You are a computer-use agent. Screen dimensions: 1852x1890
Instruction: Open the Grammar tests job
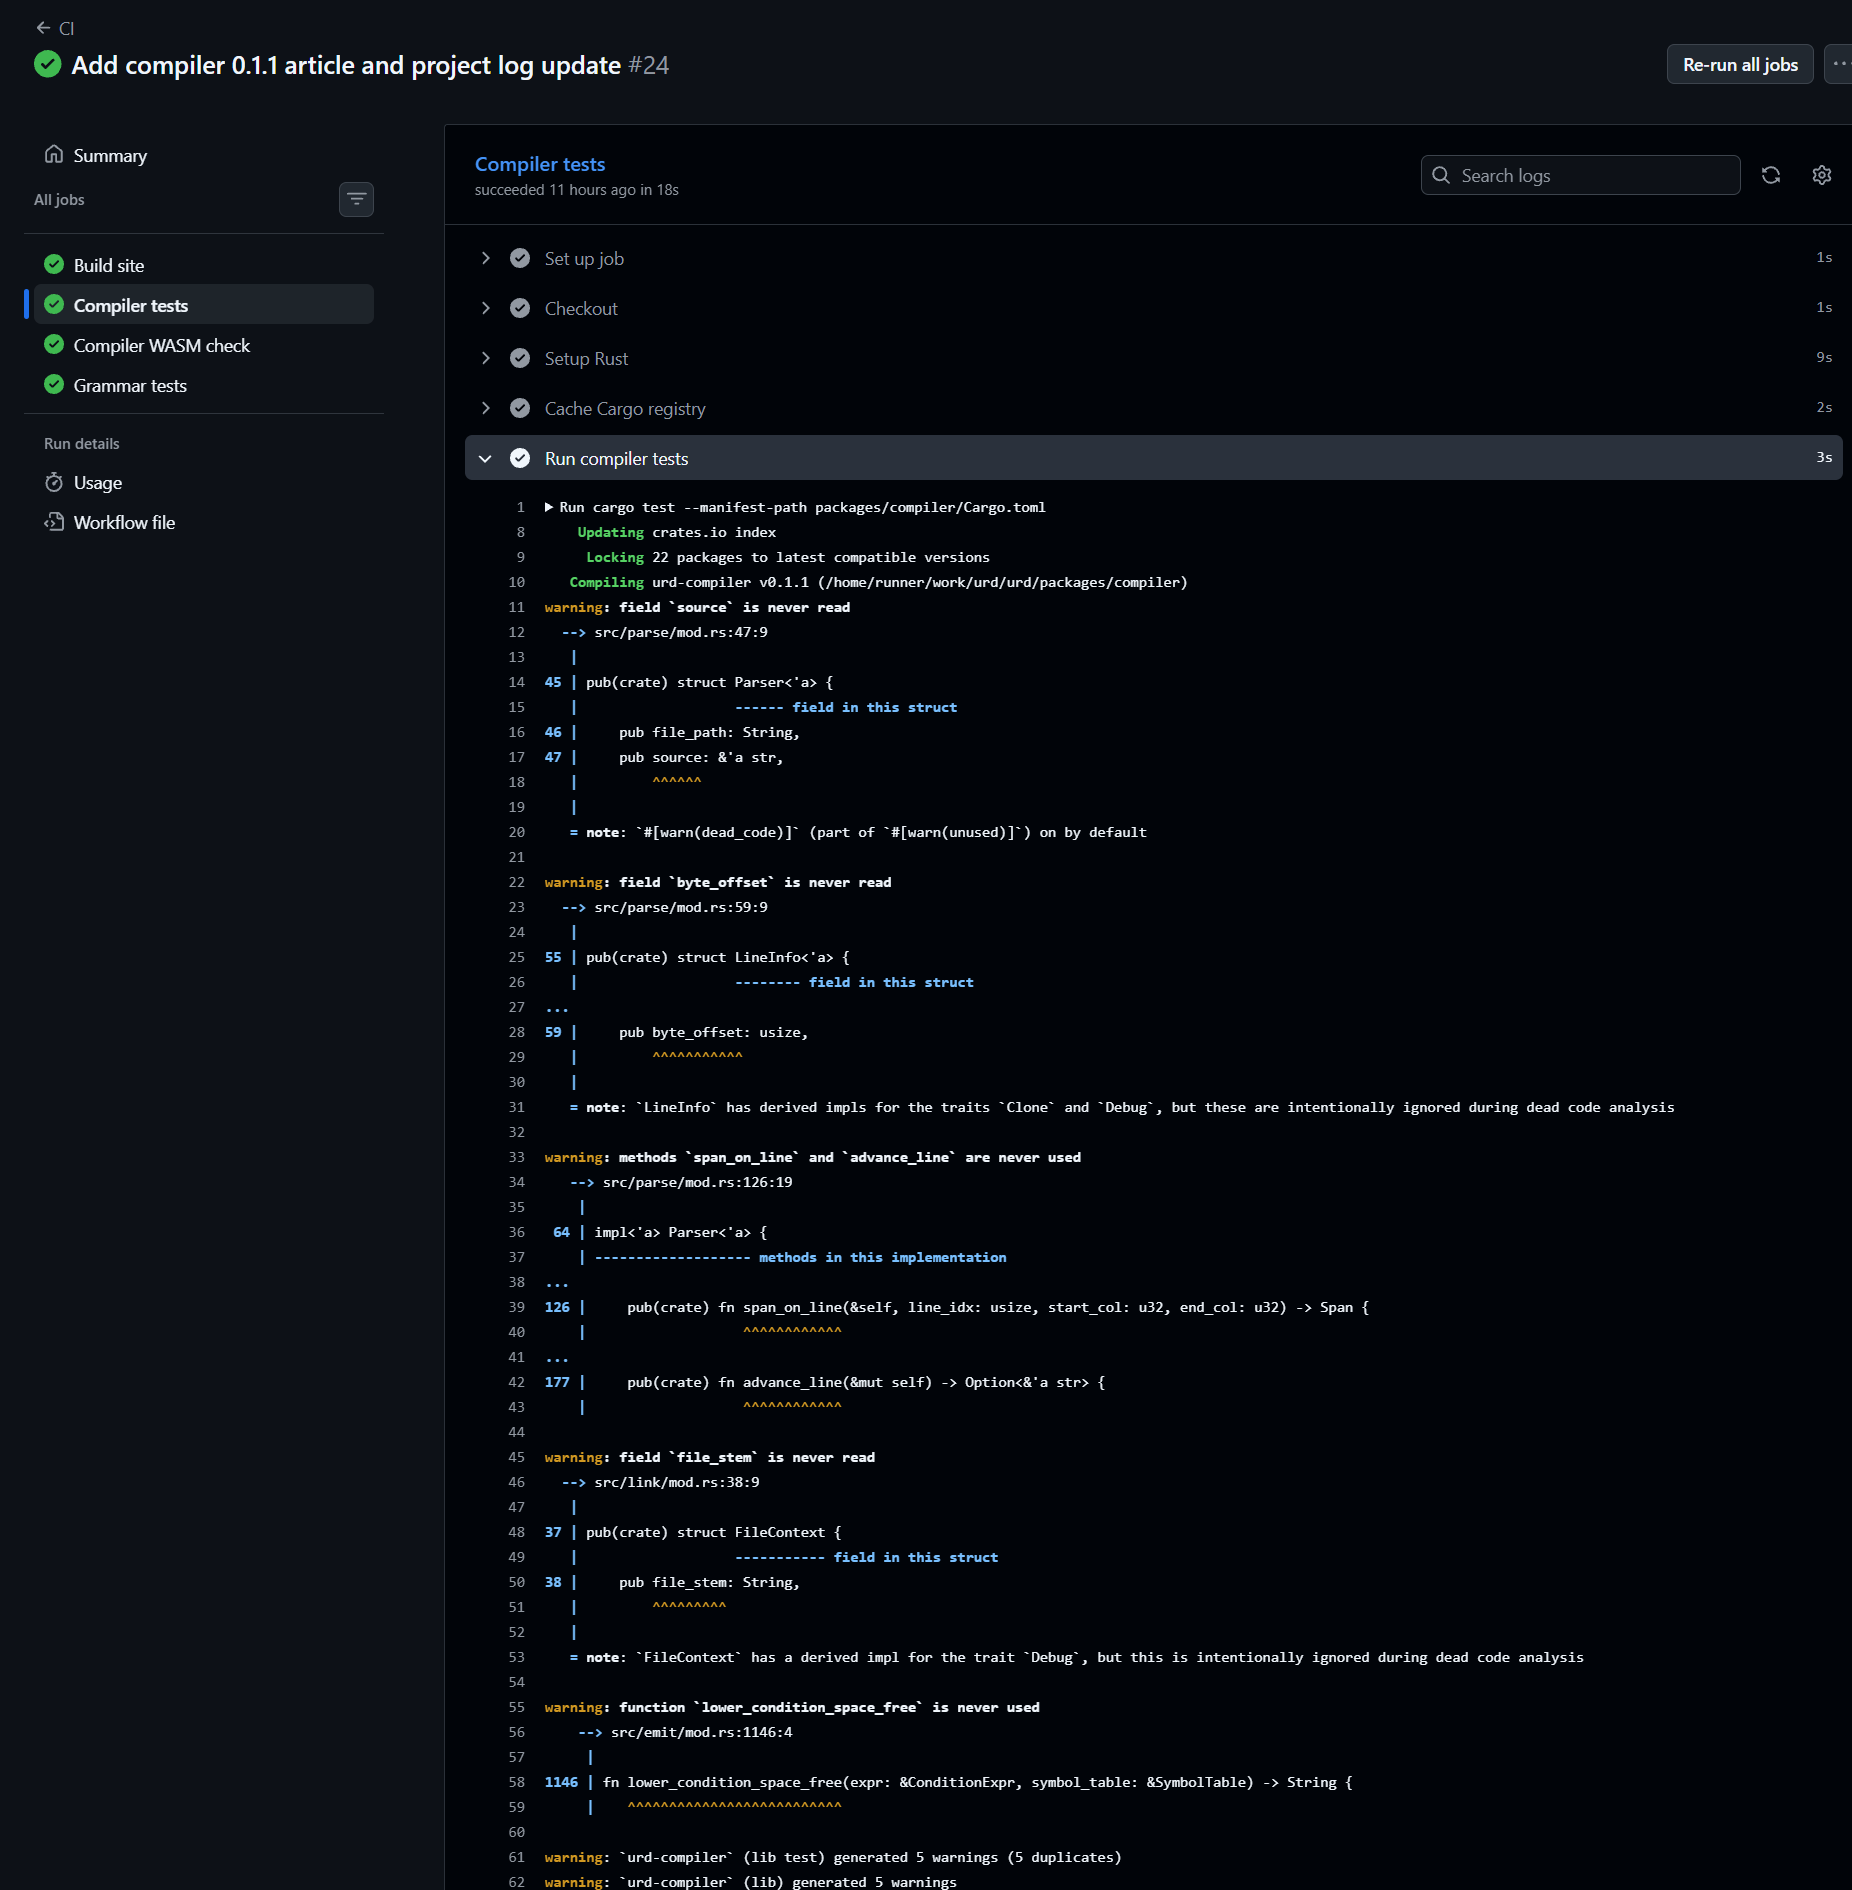pyautogui.click(x=130, y=385)
